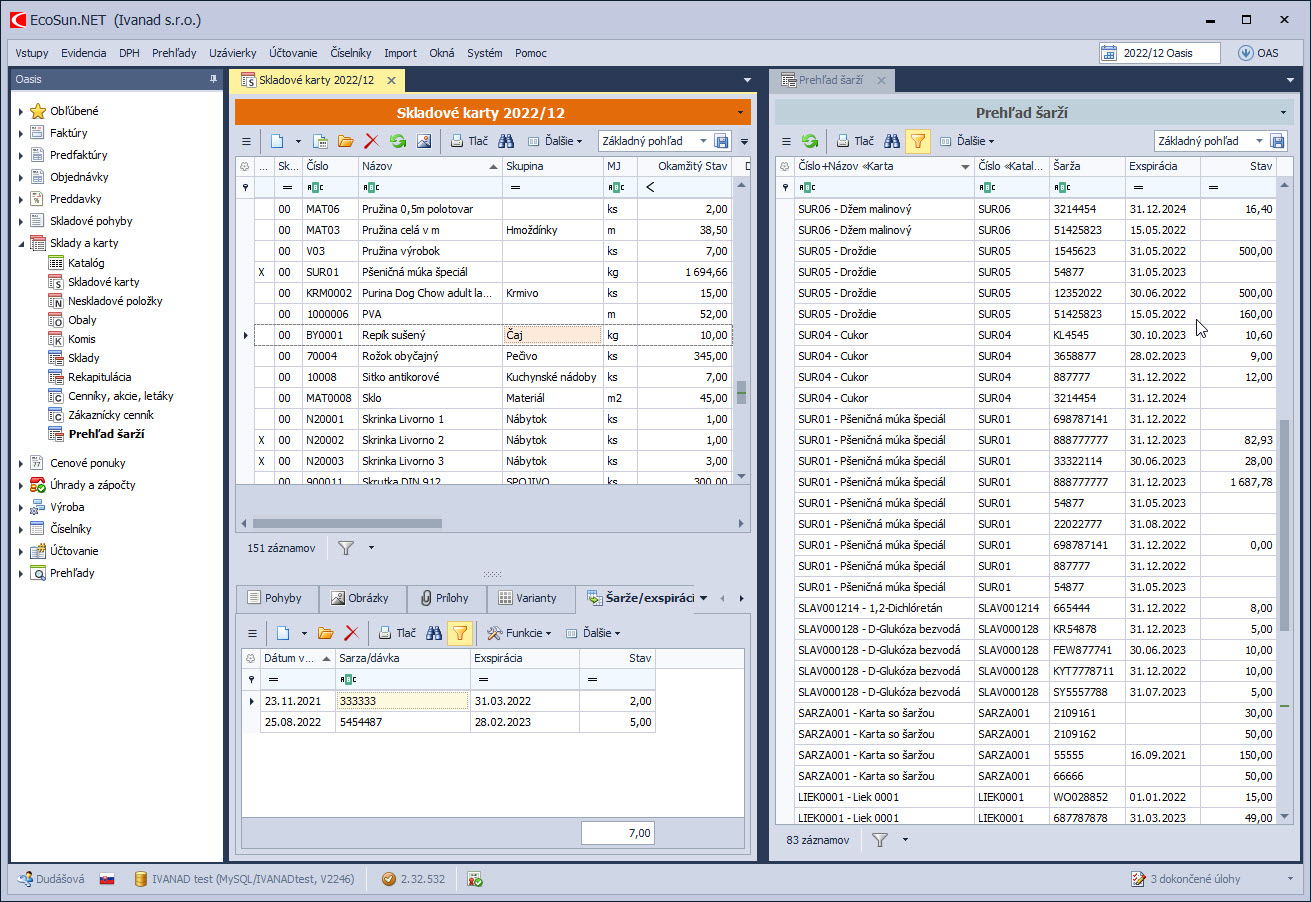Click the red delete X in Skladové karty toolbar

tap(371, 142)
